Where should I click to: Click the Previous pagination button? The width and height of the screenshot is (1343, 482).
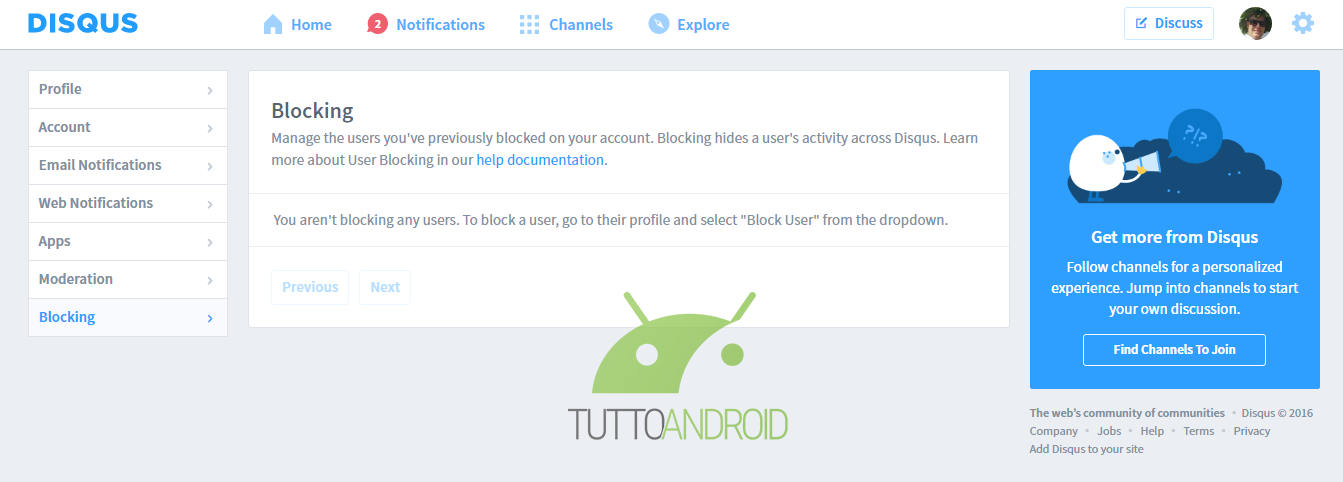310,287
